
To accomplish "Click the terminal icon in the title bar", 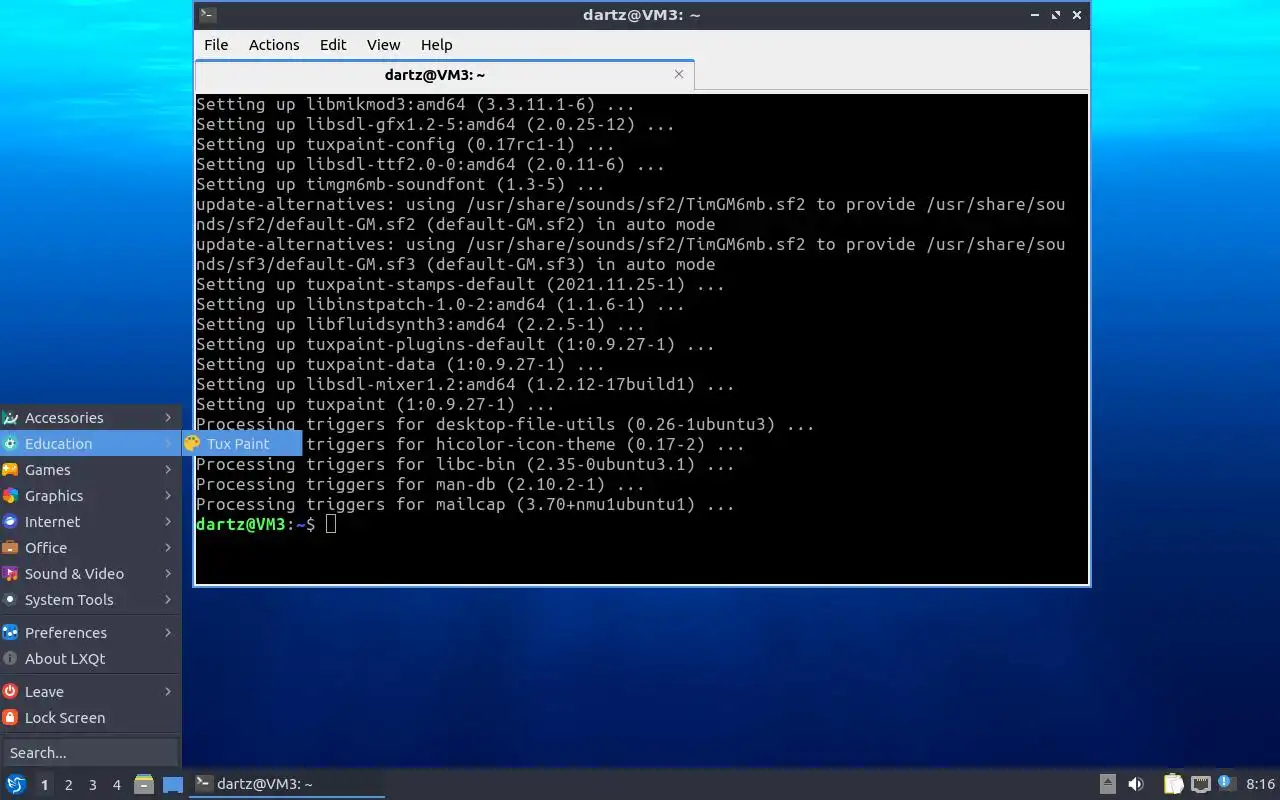I will click(x=207, y=15).
